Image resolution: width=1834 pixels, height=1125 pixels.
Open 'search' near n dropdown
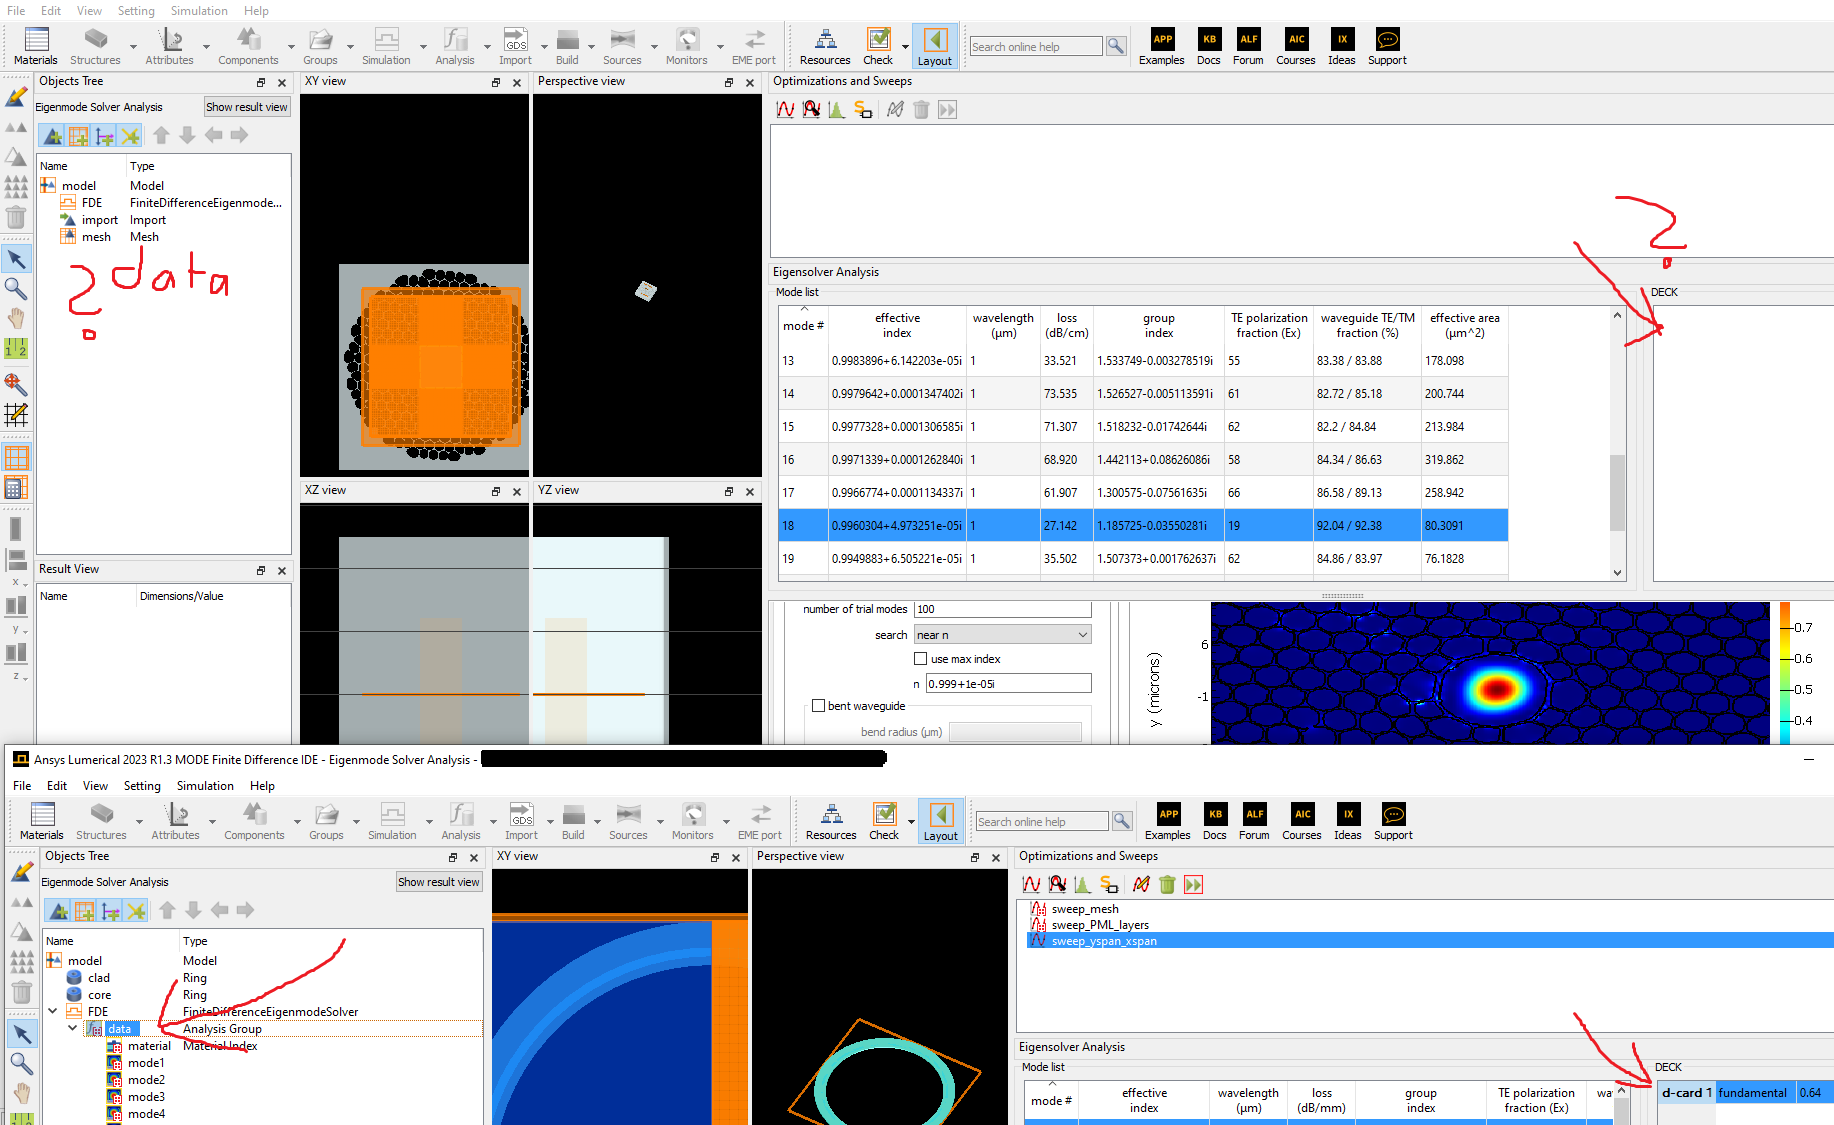(x=1002, y=635)
